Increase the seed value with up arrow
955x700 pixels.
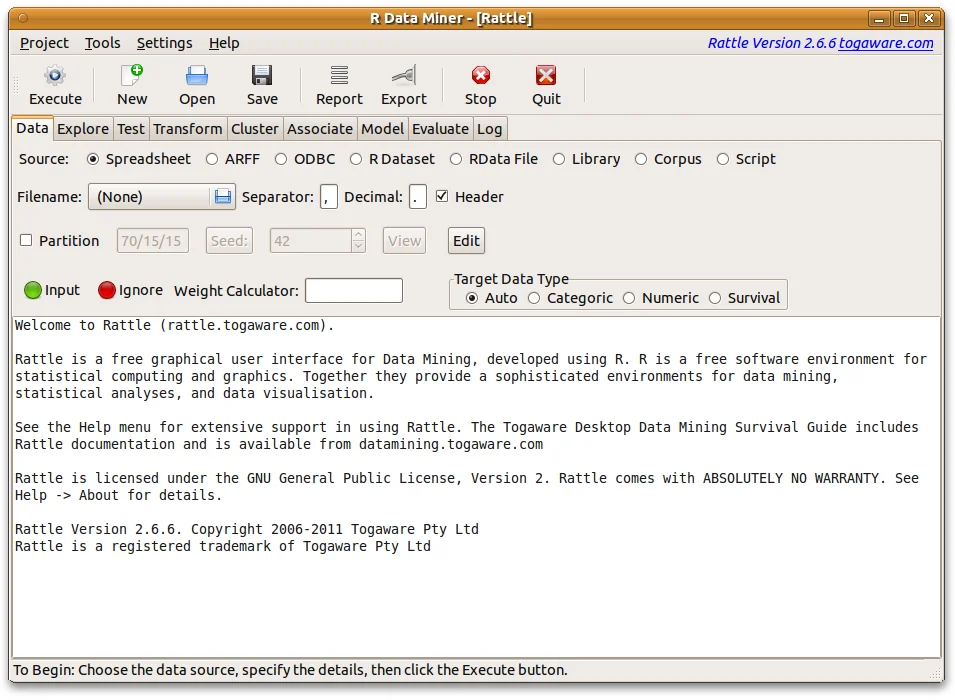(359, 235)
